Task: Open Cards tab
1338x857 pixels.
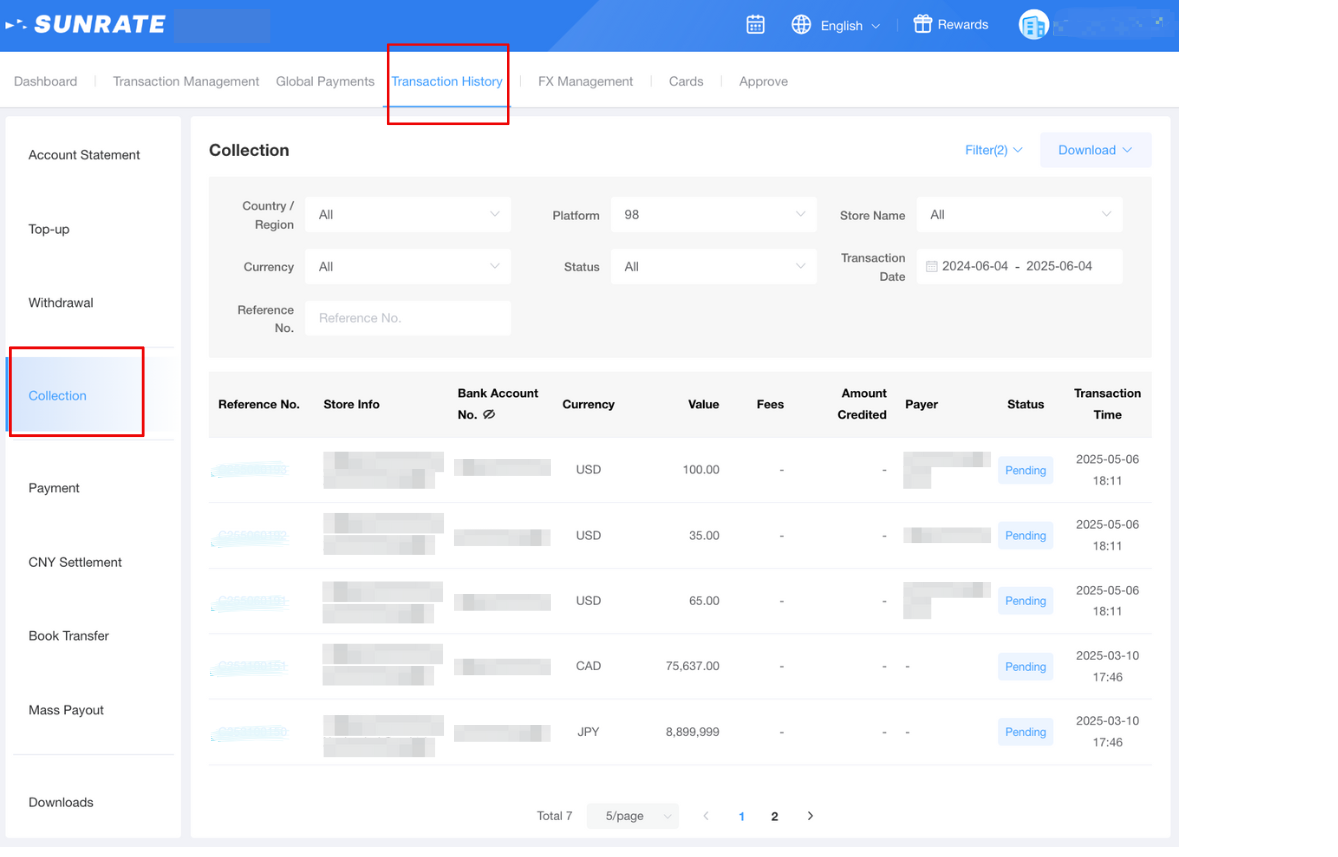Action: (x=686, y=82)
